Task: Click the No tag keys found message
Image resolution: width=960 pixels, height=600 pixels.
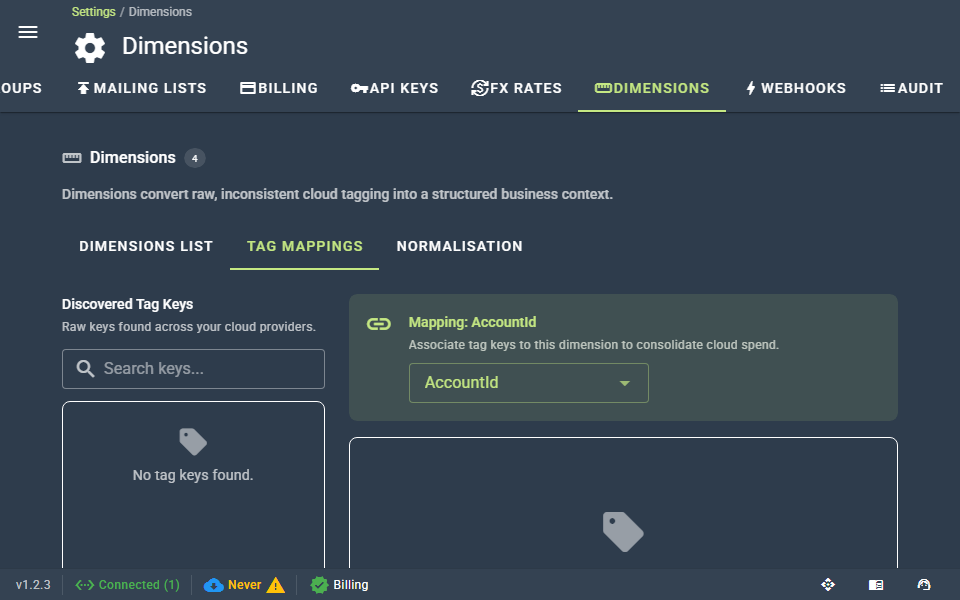Action: pyautogui.click(x=193, y=475)
